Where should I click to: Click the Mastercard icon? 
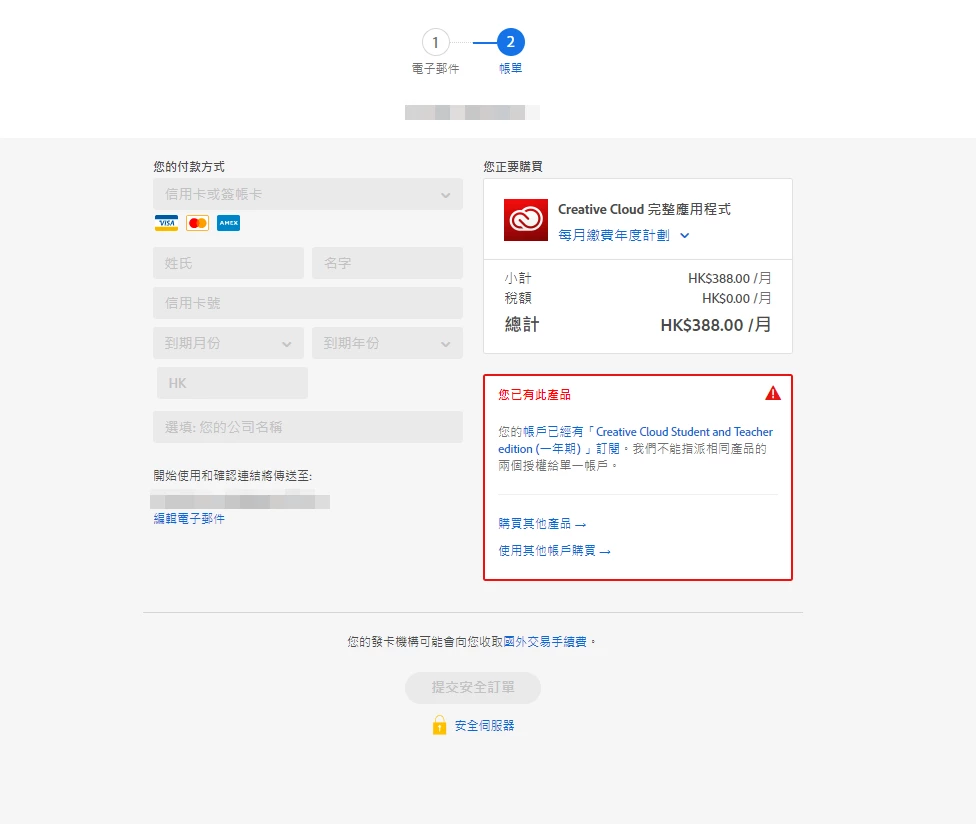(197, 223)
